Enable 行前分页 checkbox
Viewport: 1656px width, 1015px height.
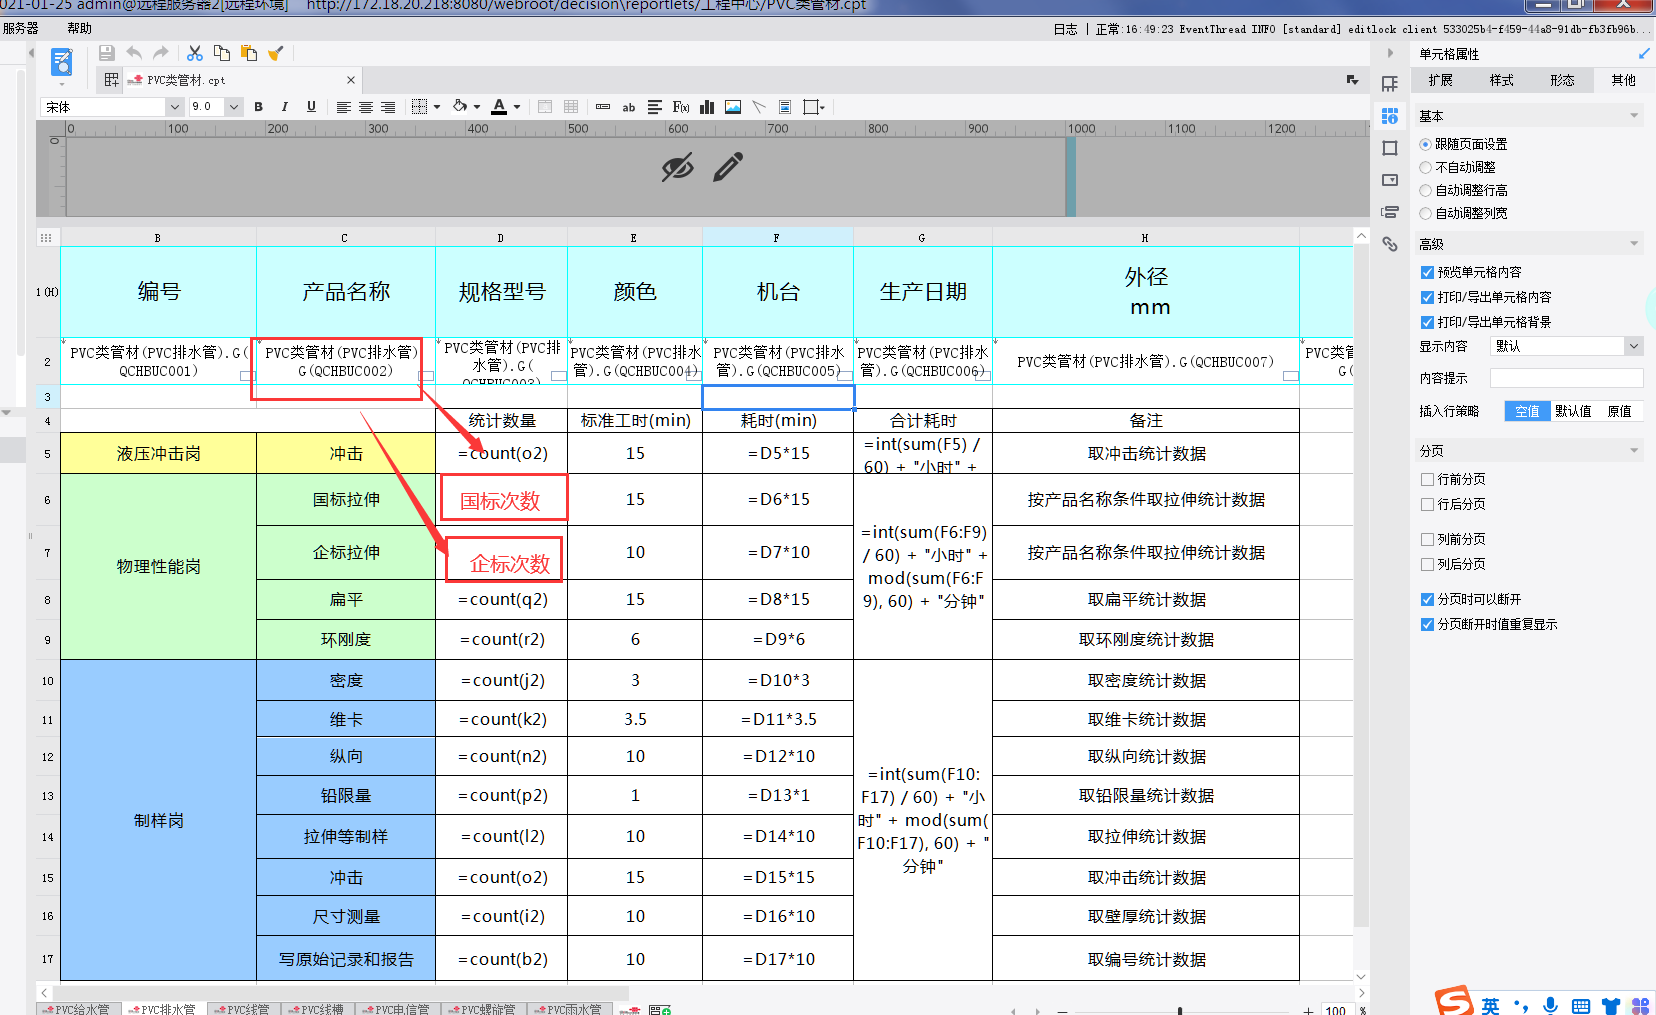(x=1427, y=479)
